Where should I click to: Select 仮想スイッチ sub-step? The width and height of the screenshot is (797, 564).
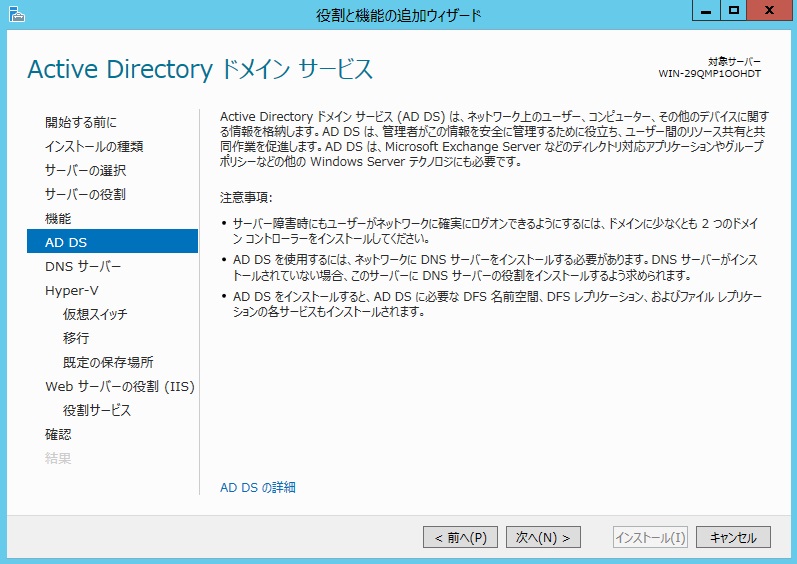click(95, 314)
